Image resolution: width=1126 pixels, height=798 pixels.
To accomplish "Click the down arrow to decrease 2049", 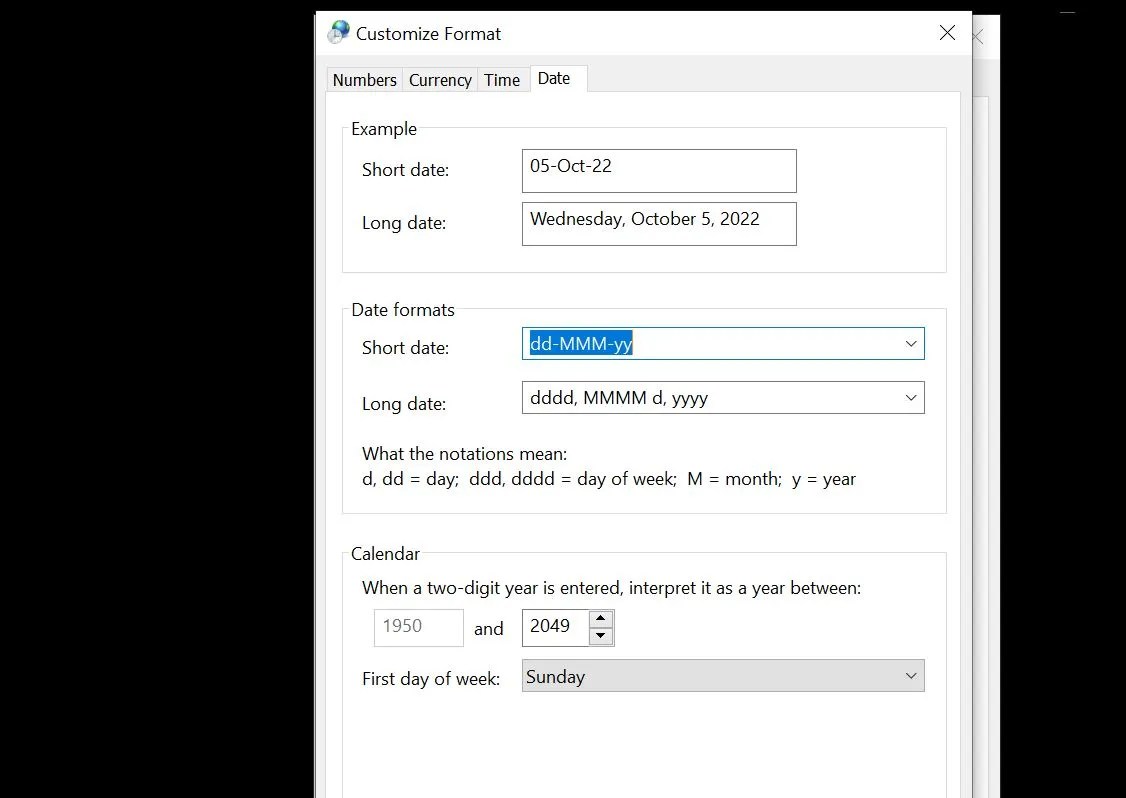I will point(601,634).
